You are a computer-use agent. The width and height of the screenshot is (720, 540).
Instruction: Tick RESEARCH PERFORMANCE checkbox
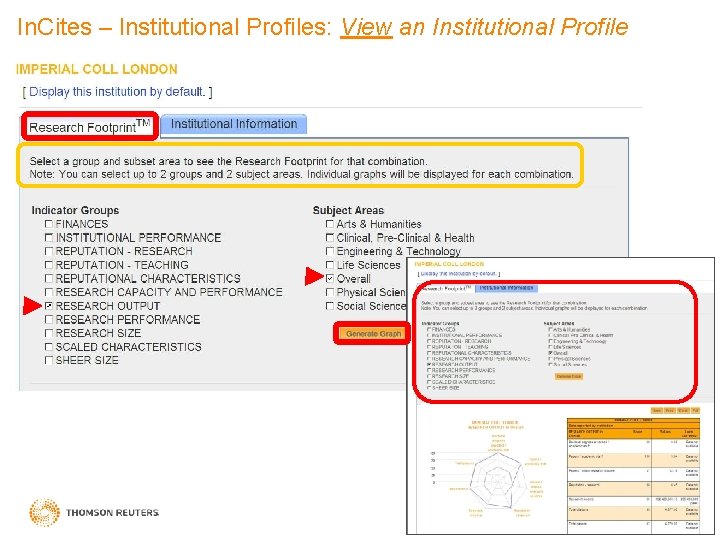49,319
